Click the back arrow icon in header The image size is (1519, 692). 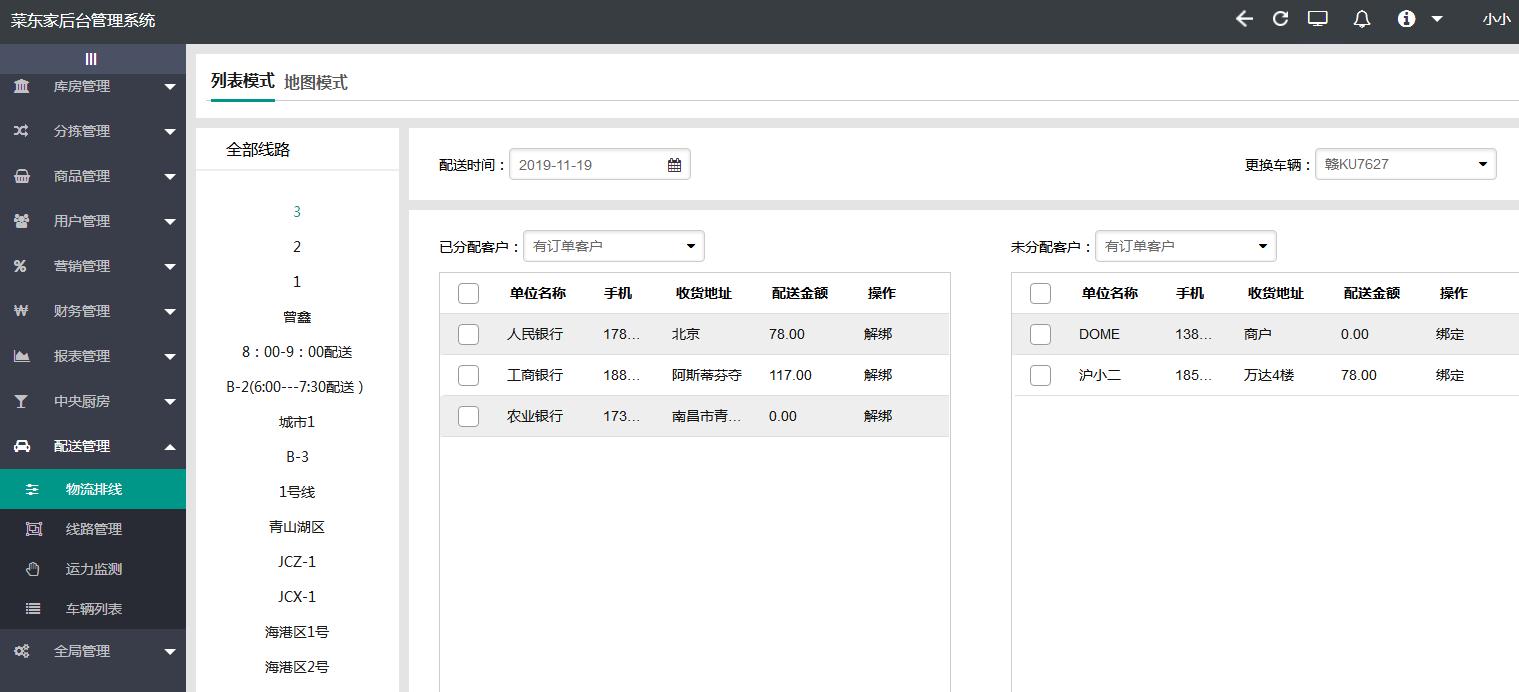coord(1244,19)
